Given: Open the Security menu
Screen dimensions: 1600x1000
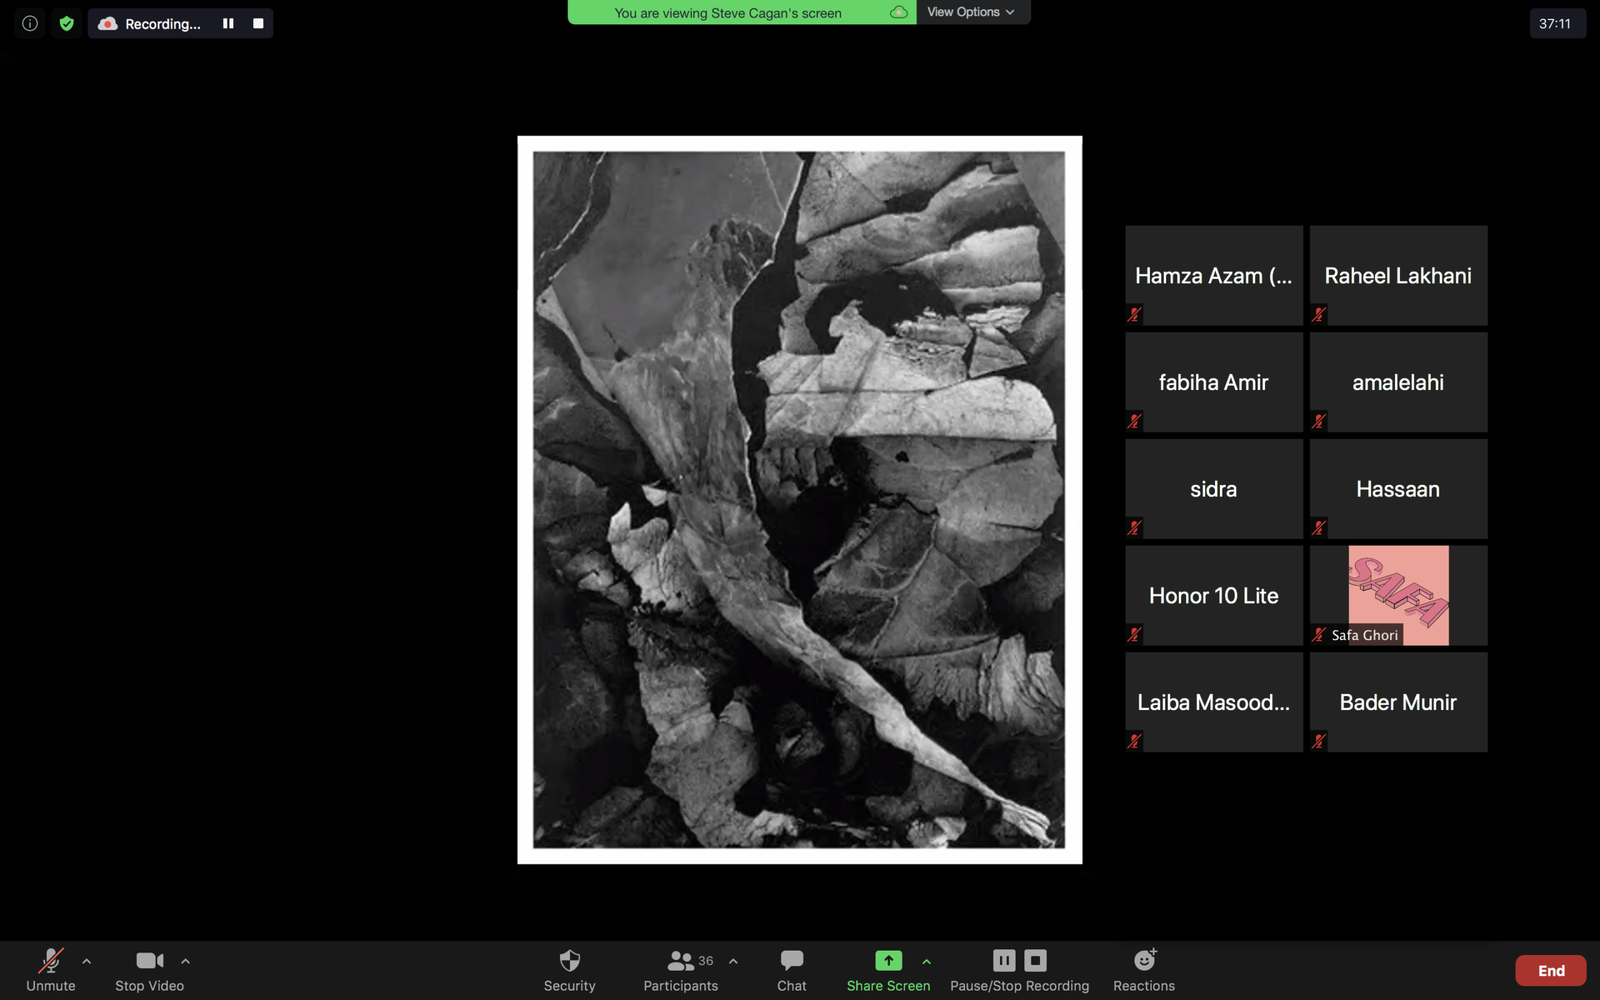Looking at the screenshot, I should tap(569, 969).
